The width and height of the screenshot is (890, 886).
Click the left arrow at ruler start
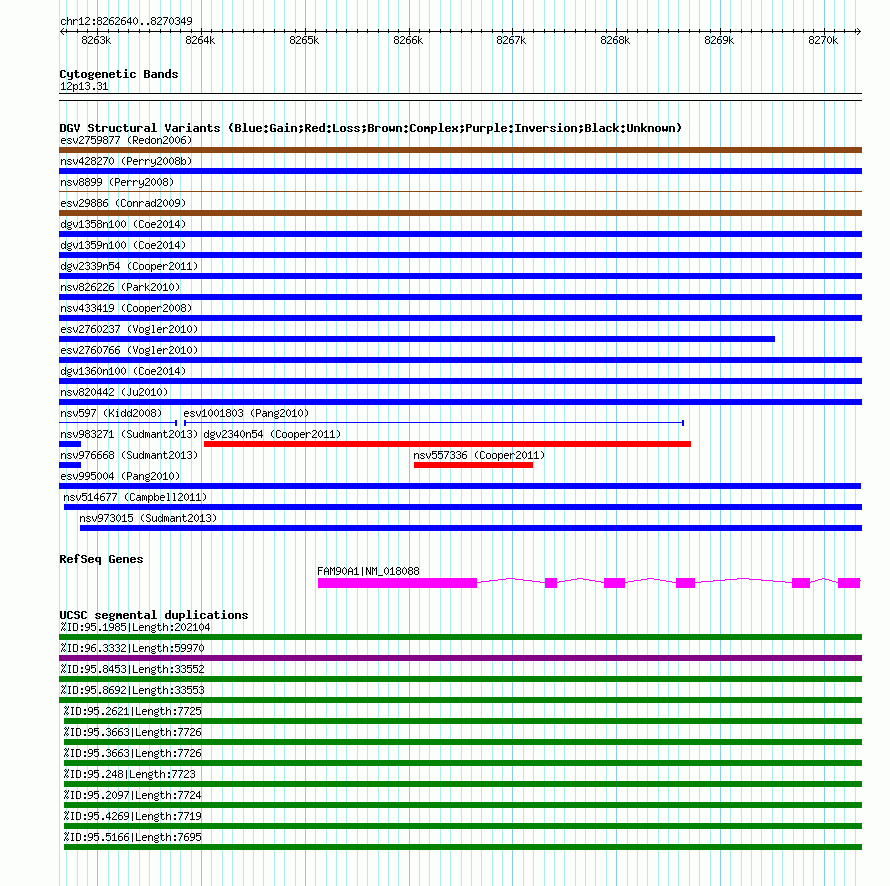[62, 32]
